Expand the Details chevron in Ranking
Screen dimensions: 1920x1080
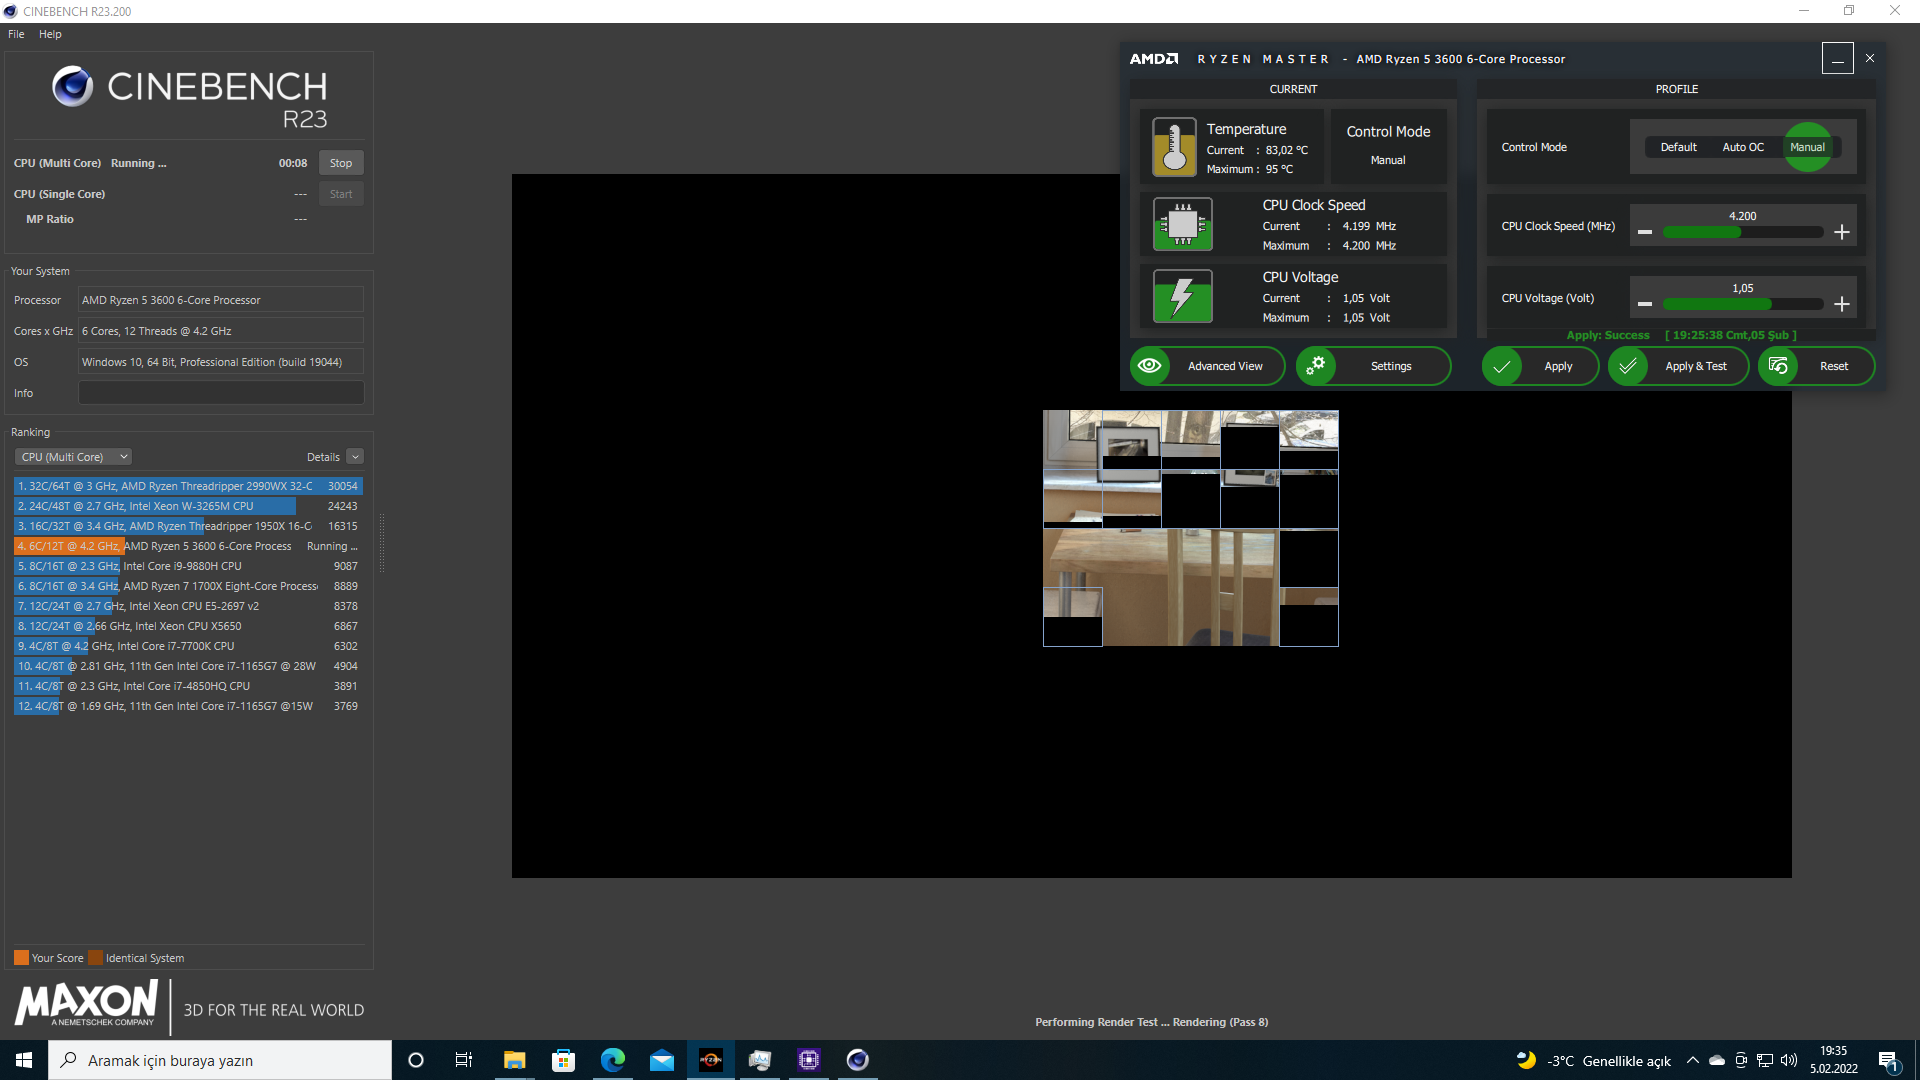[x=355, y=457]
